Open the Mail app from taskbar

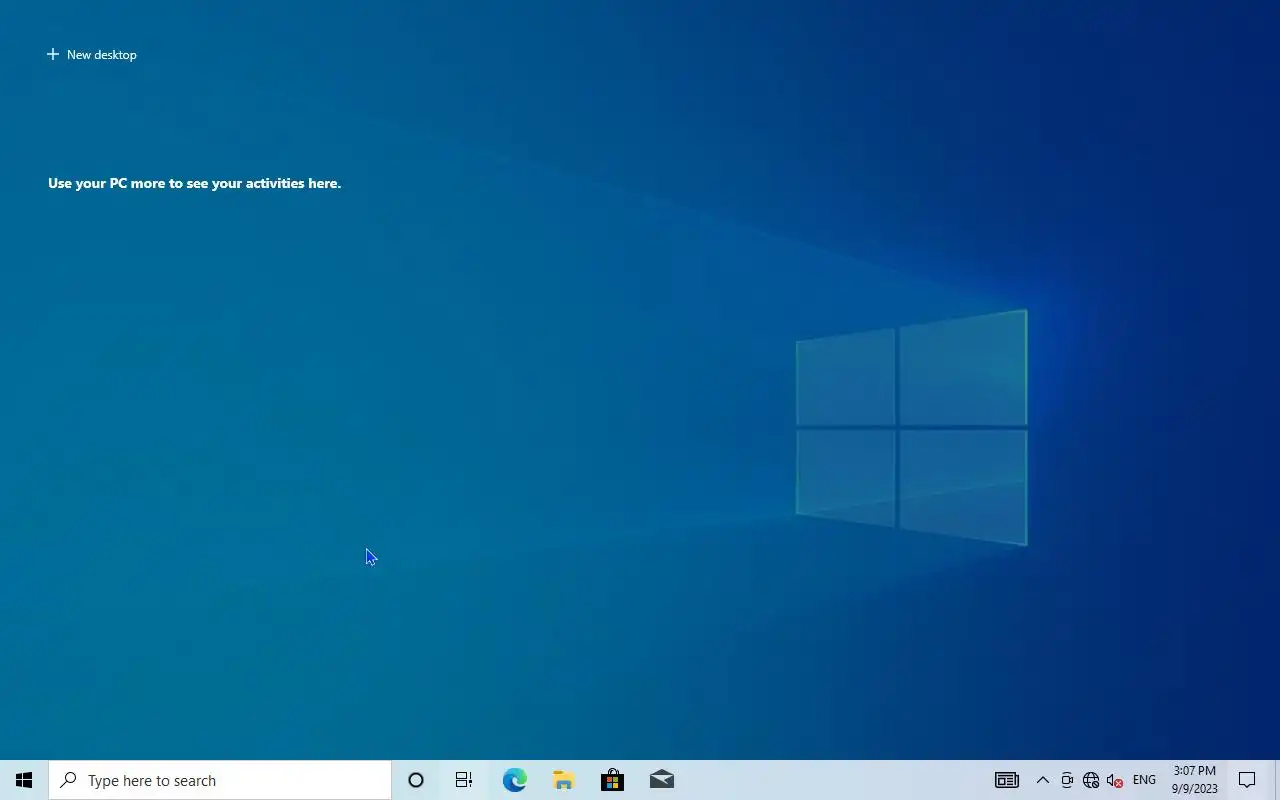[661, 780]
